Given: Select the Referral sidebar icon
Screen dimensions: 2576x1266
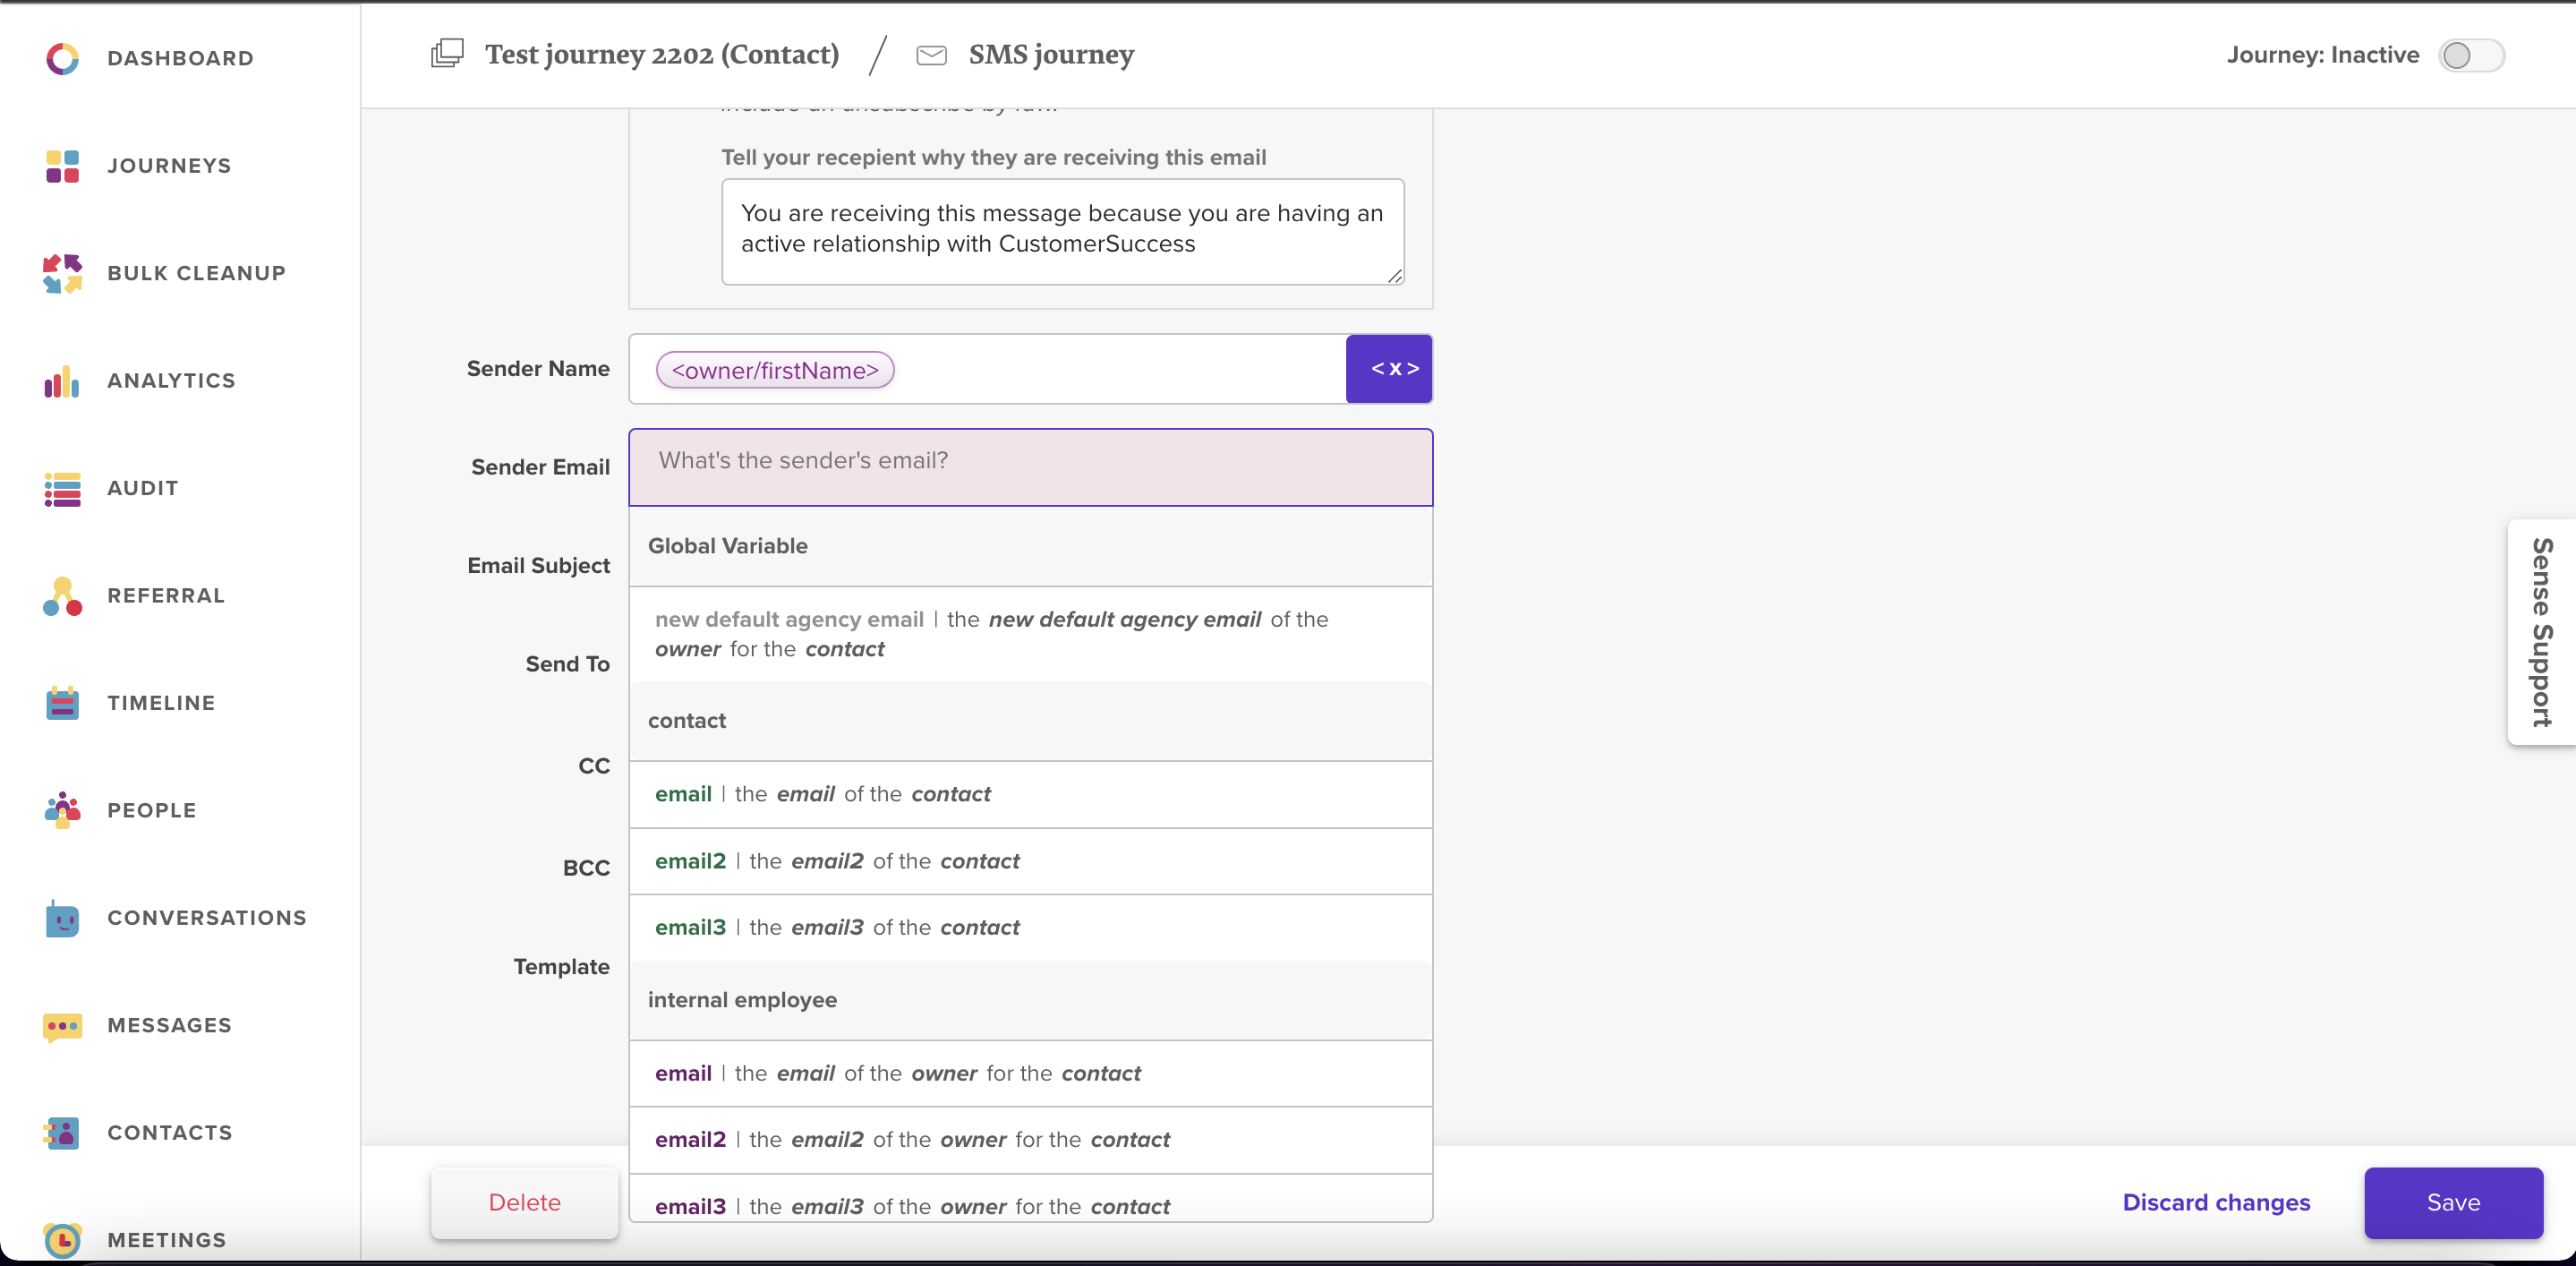Looking at the screenshot, I should 61,596.
